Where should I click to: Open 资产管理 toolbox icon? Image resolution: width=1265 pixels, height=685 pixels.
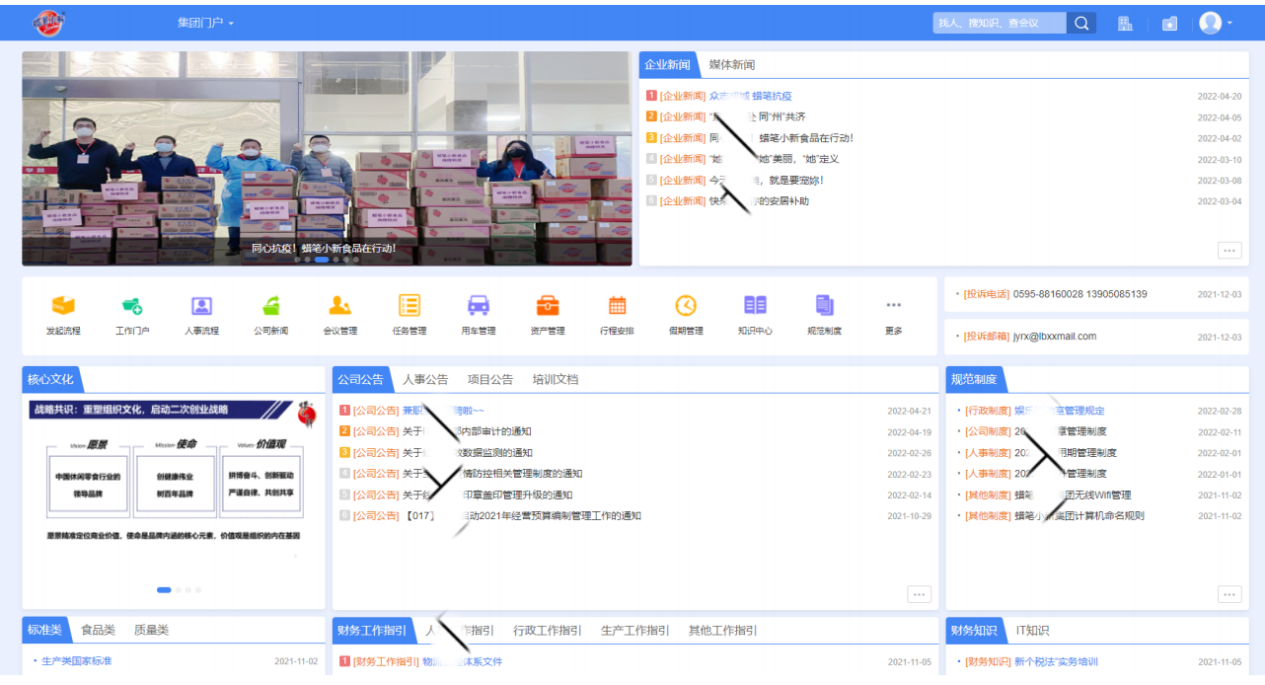[548, 307]
